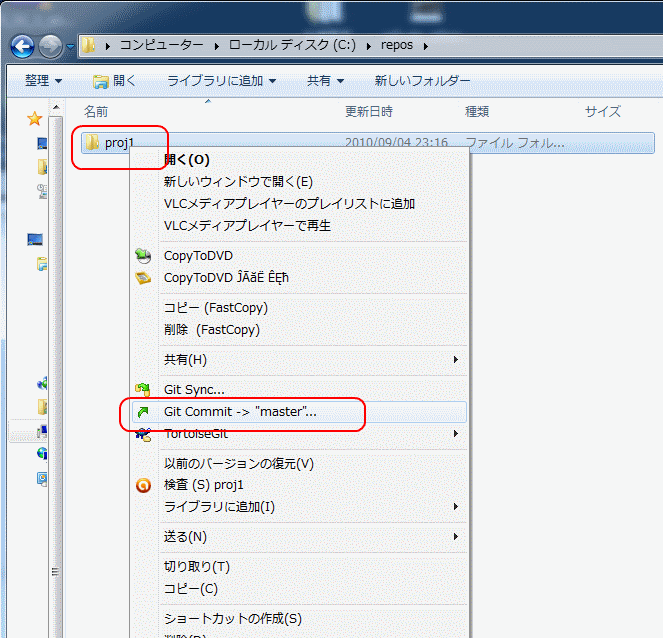Click the Explorer Forward navigation button

click(x=50, y=46)
